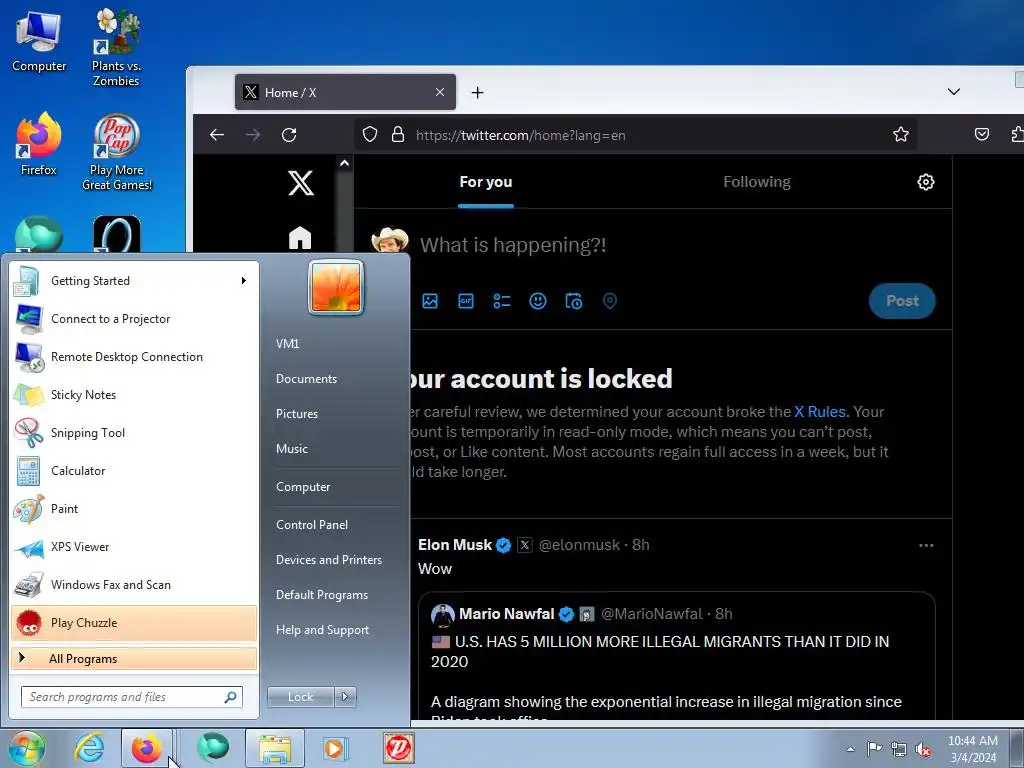The image size is (1024, 768).
Task: Follow the X Rules link
Action: click(820, 411)
